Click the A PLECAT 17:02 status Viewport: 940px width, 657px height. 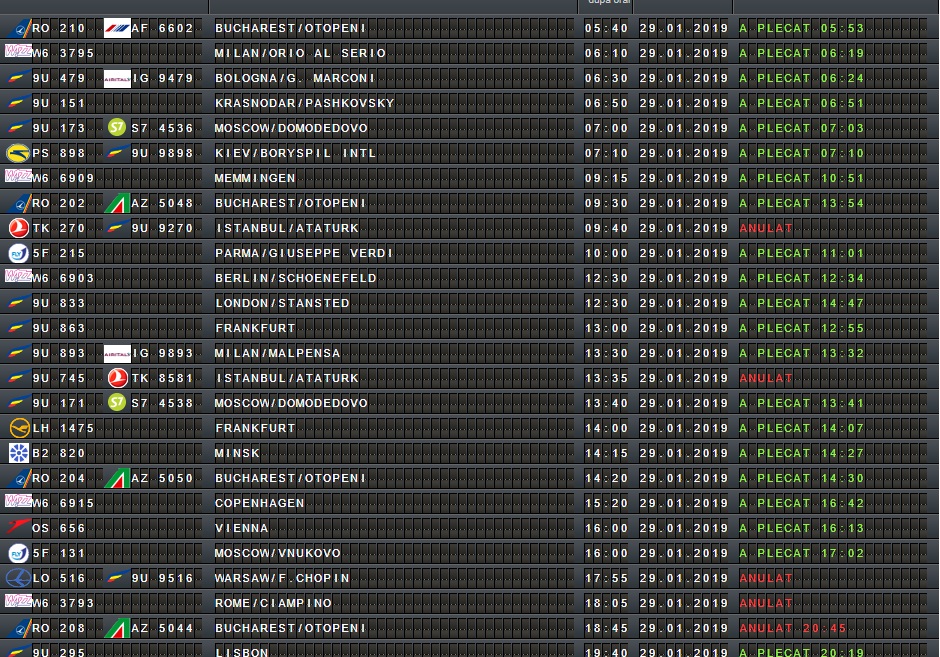(x=802, y=553)
